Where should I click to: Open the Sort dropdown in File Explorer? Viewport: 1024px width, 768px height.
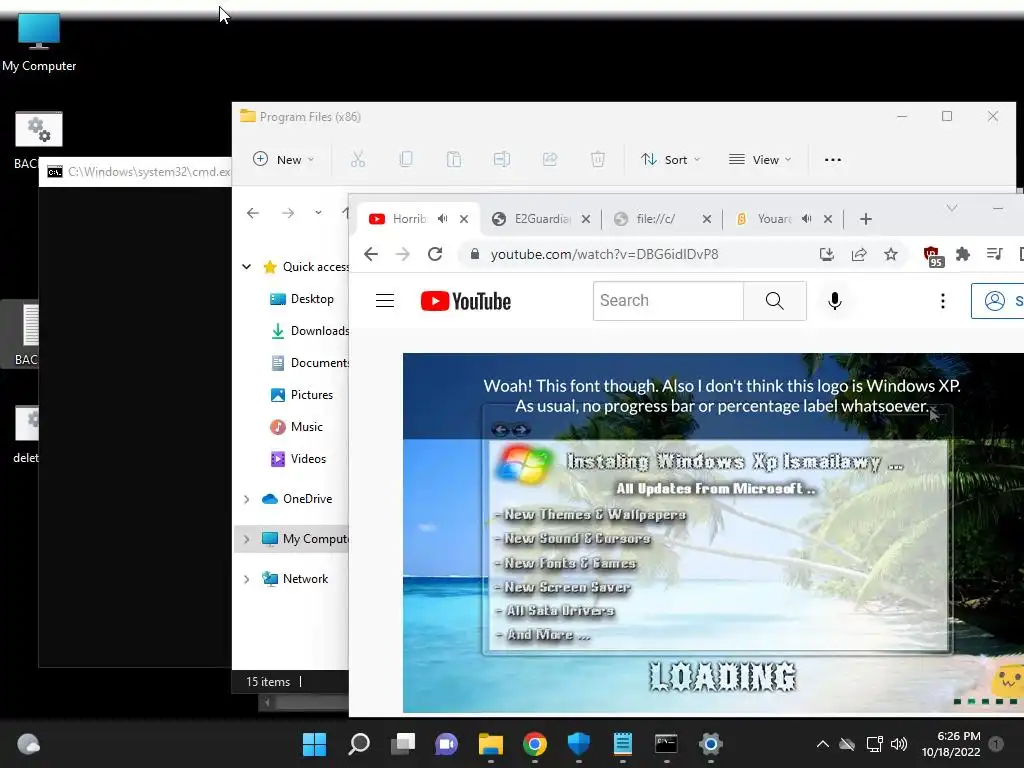point(671,159)
